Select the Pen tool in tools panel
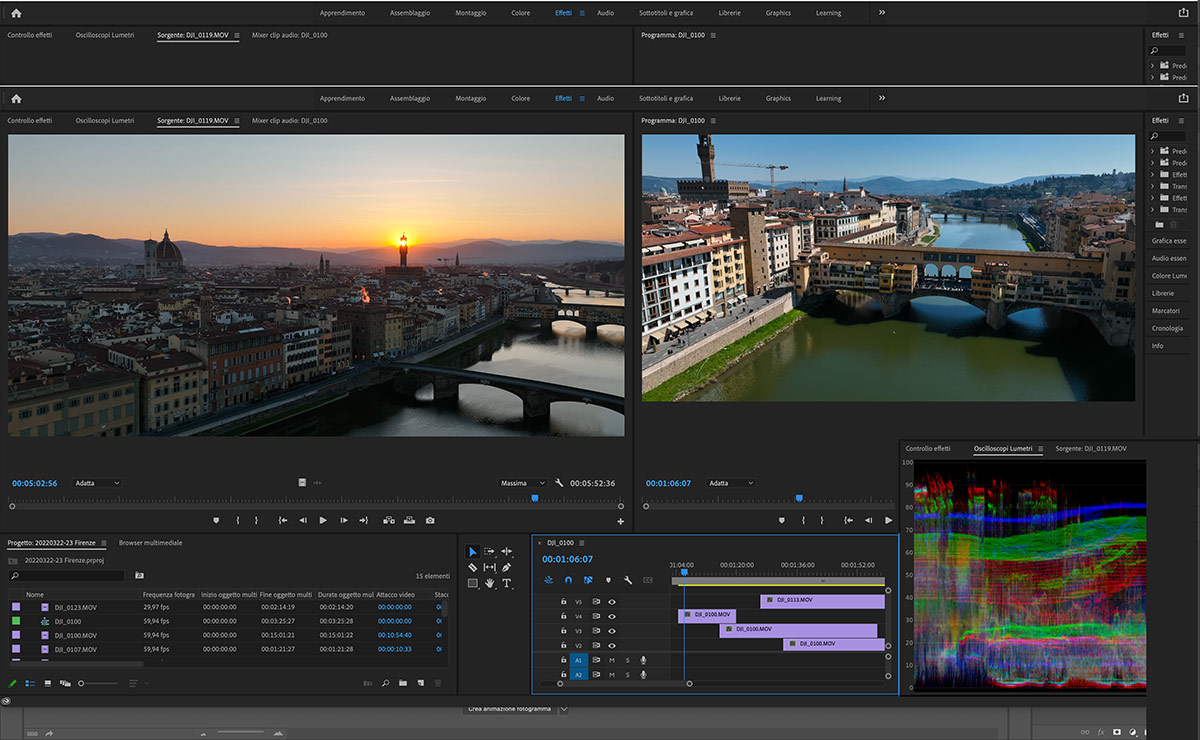Screen dimensions: 1200x740 (x=506, y=567)
